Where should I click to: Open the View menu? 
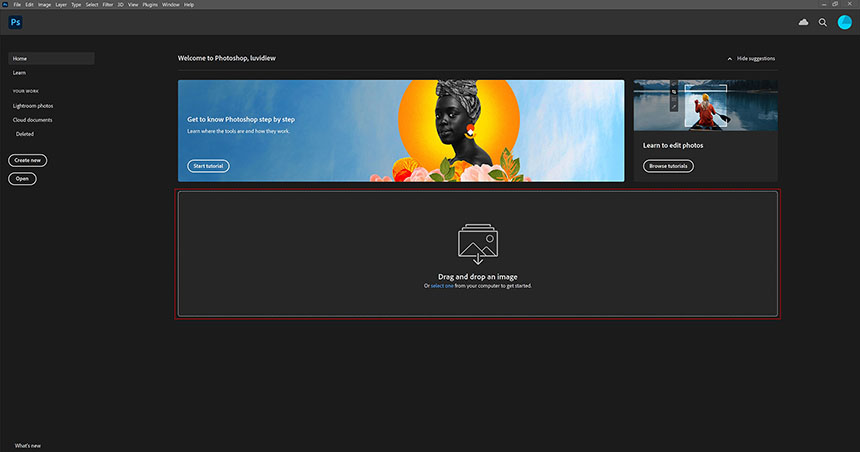[133, 4]
